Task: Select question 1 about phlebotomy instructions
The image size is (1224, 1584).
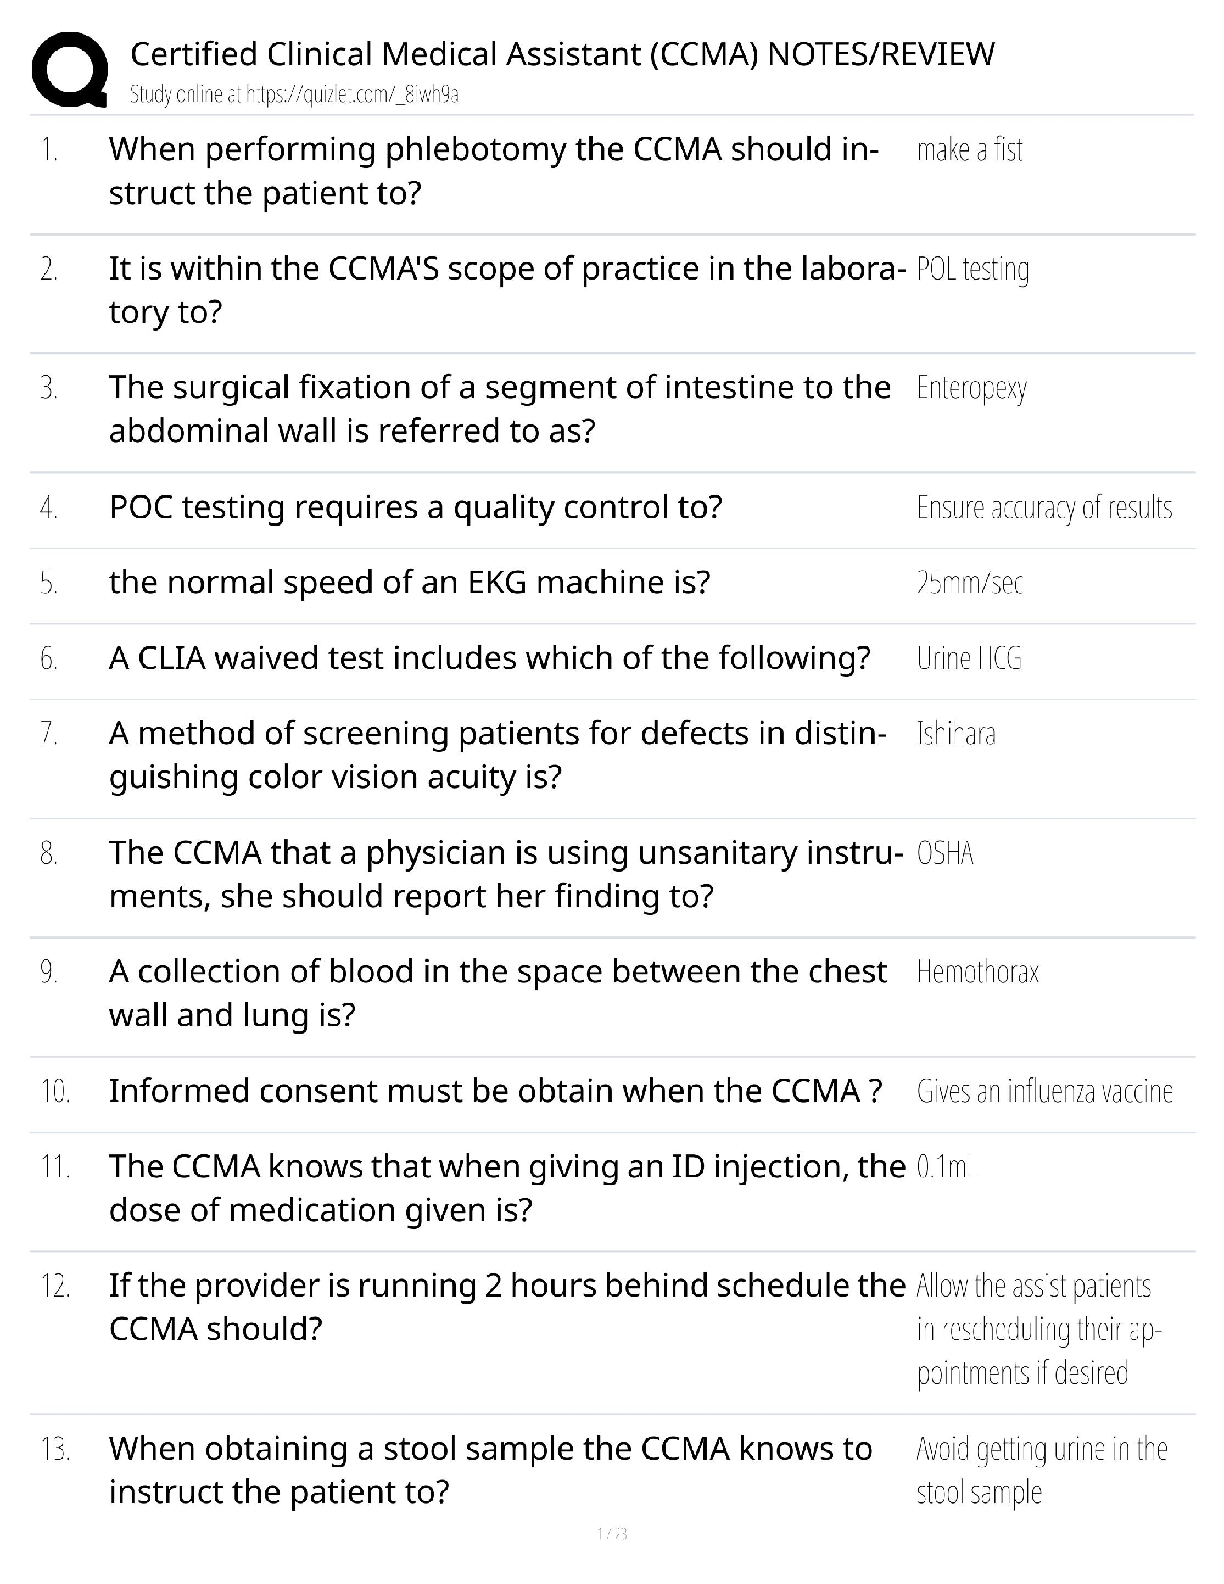Action: click(493, 170)
